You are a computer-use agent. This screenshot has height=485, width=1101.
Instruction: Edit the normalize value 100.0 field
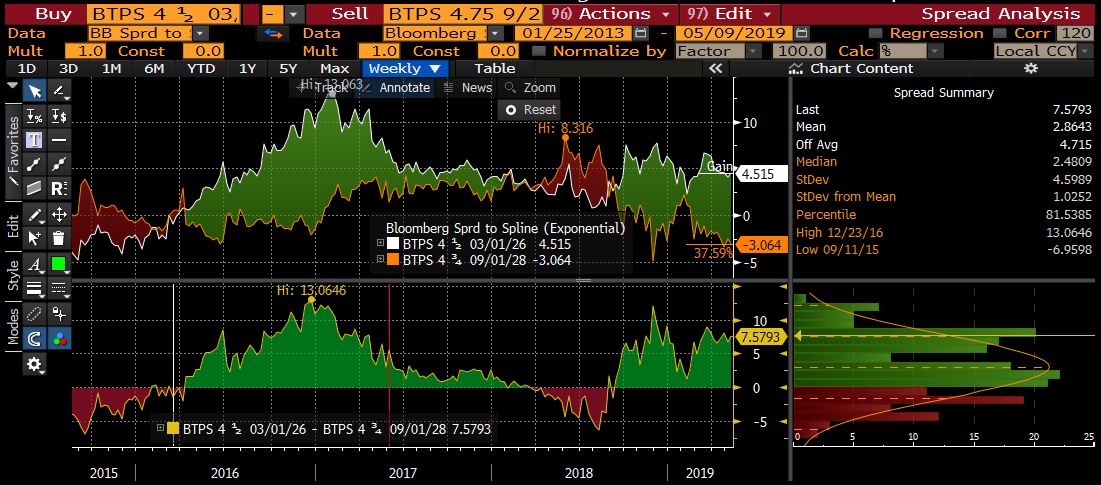point(798,51)
